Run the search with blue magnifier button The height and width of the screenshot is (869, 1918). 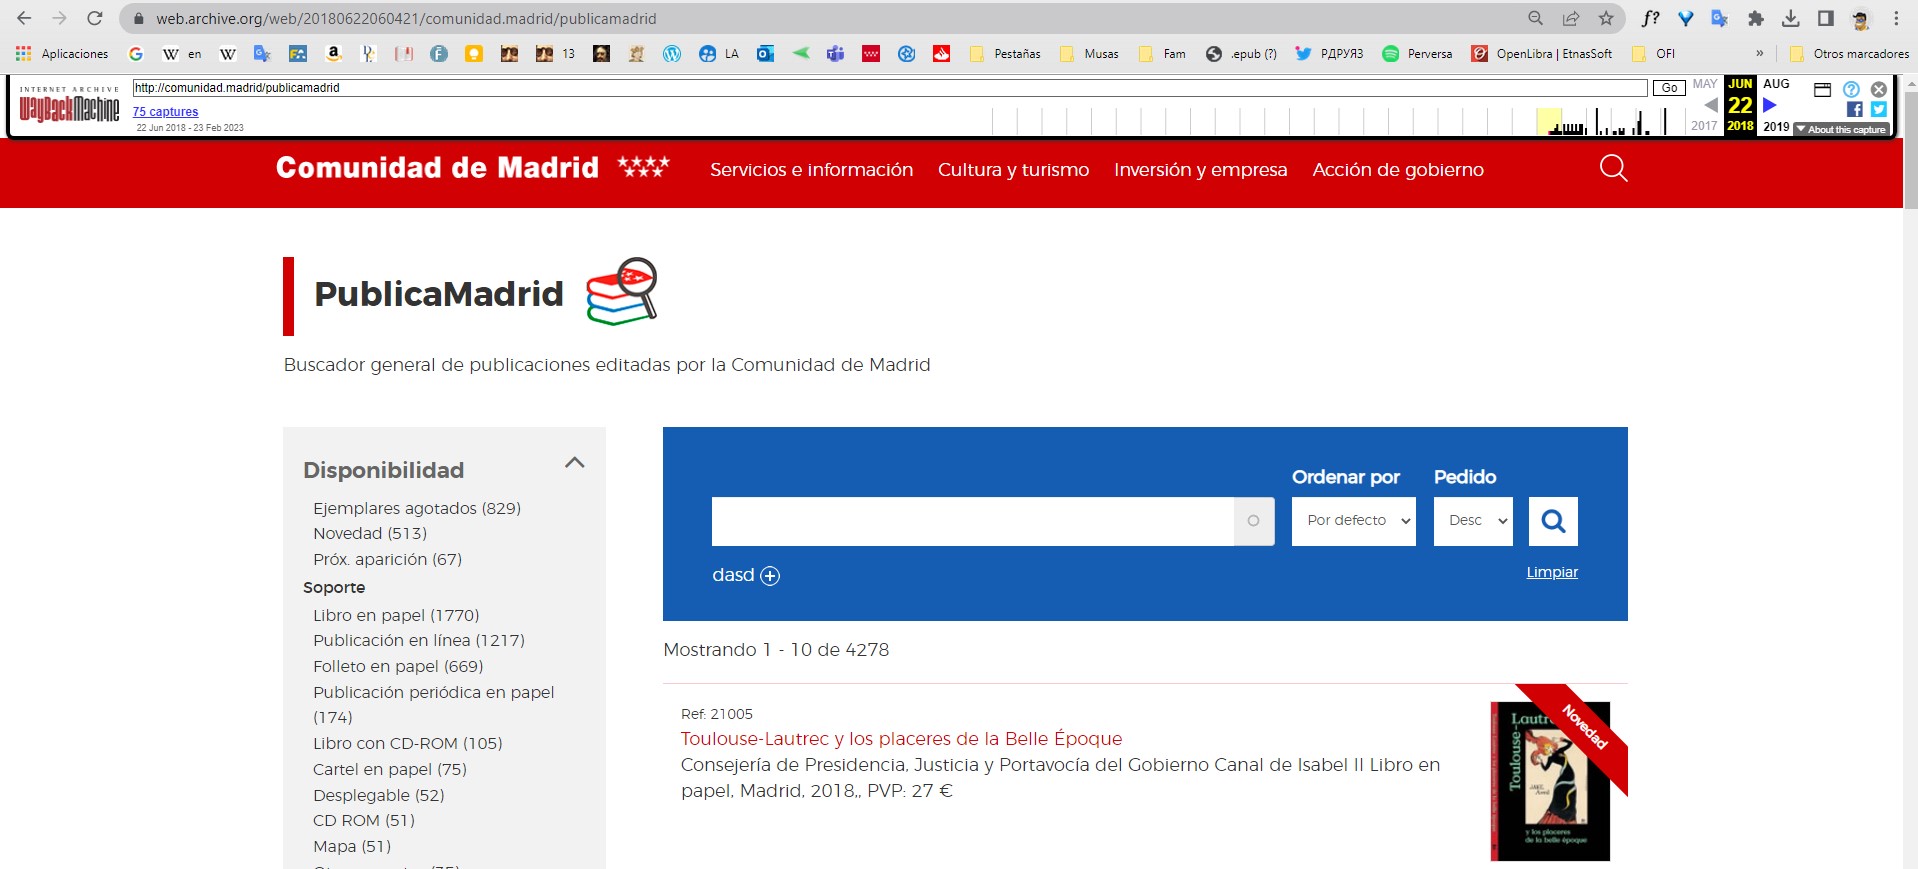pyautogui.click(x=1553, y=521)
